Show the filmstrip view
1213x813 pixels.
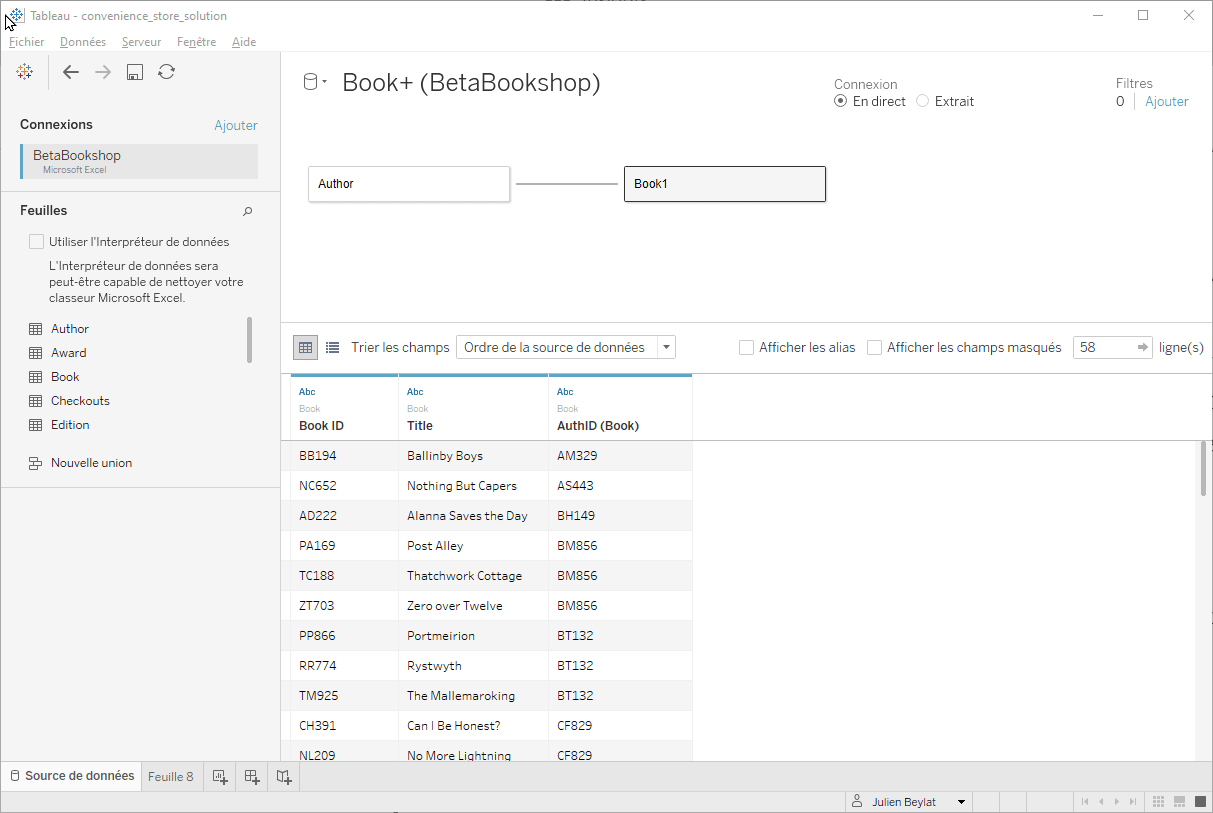point(1179,801)
